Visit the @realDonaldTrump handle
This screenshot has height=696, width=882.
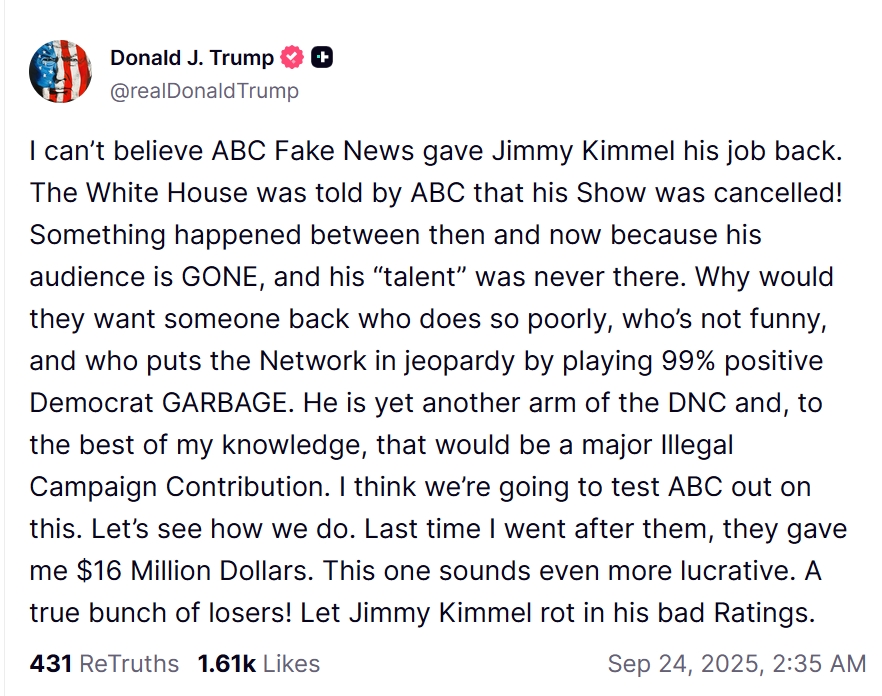pos(204,91)
